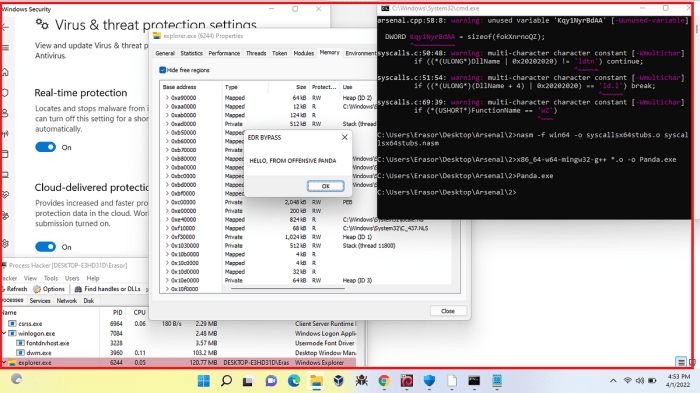
Task: Expand memory region 0x10e0000
Action: 167,280
